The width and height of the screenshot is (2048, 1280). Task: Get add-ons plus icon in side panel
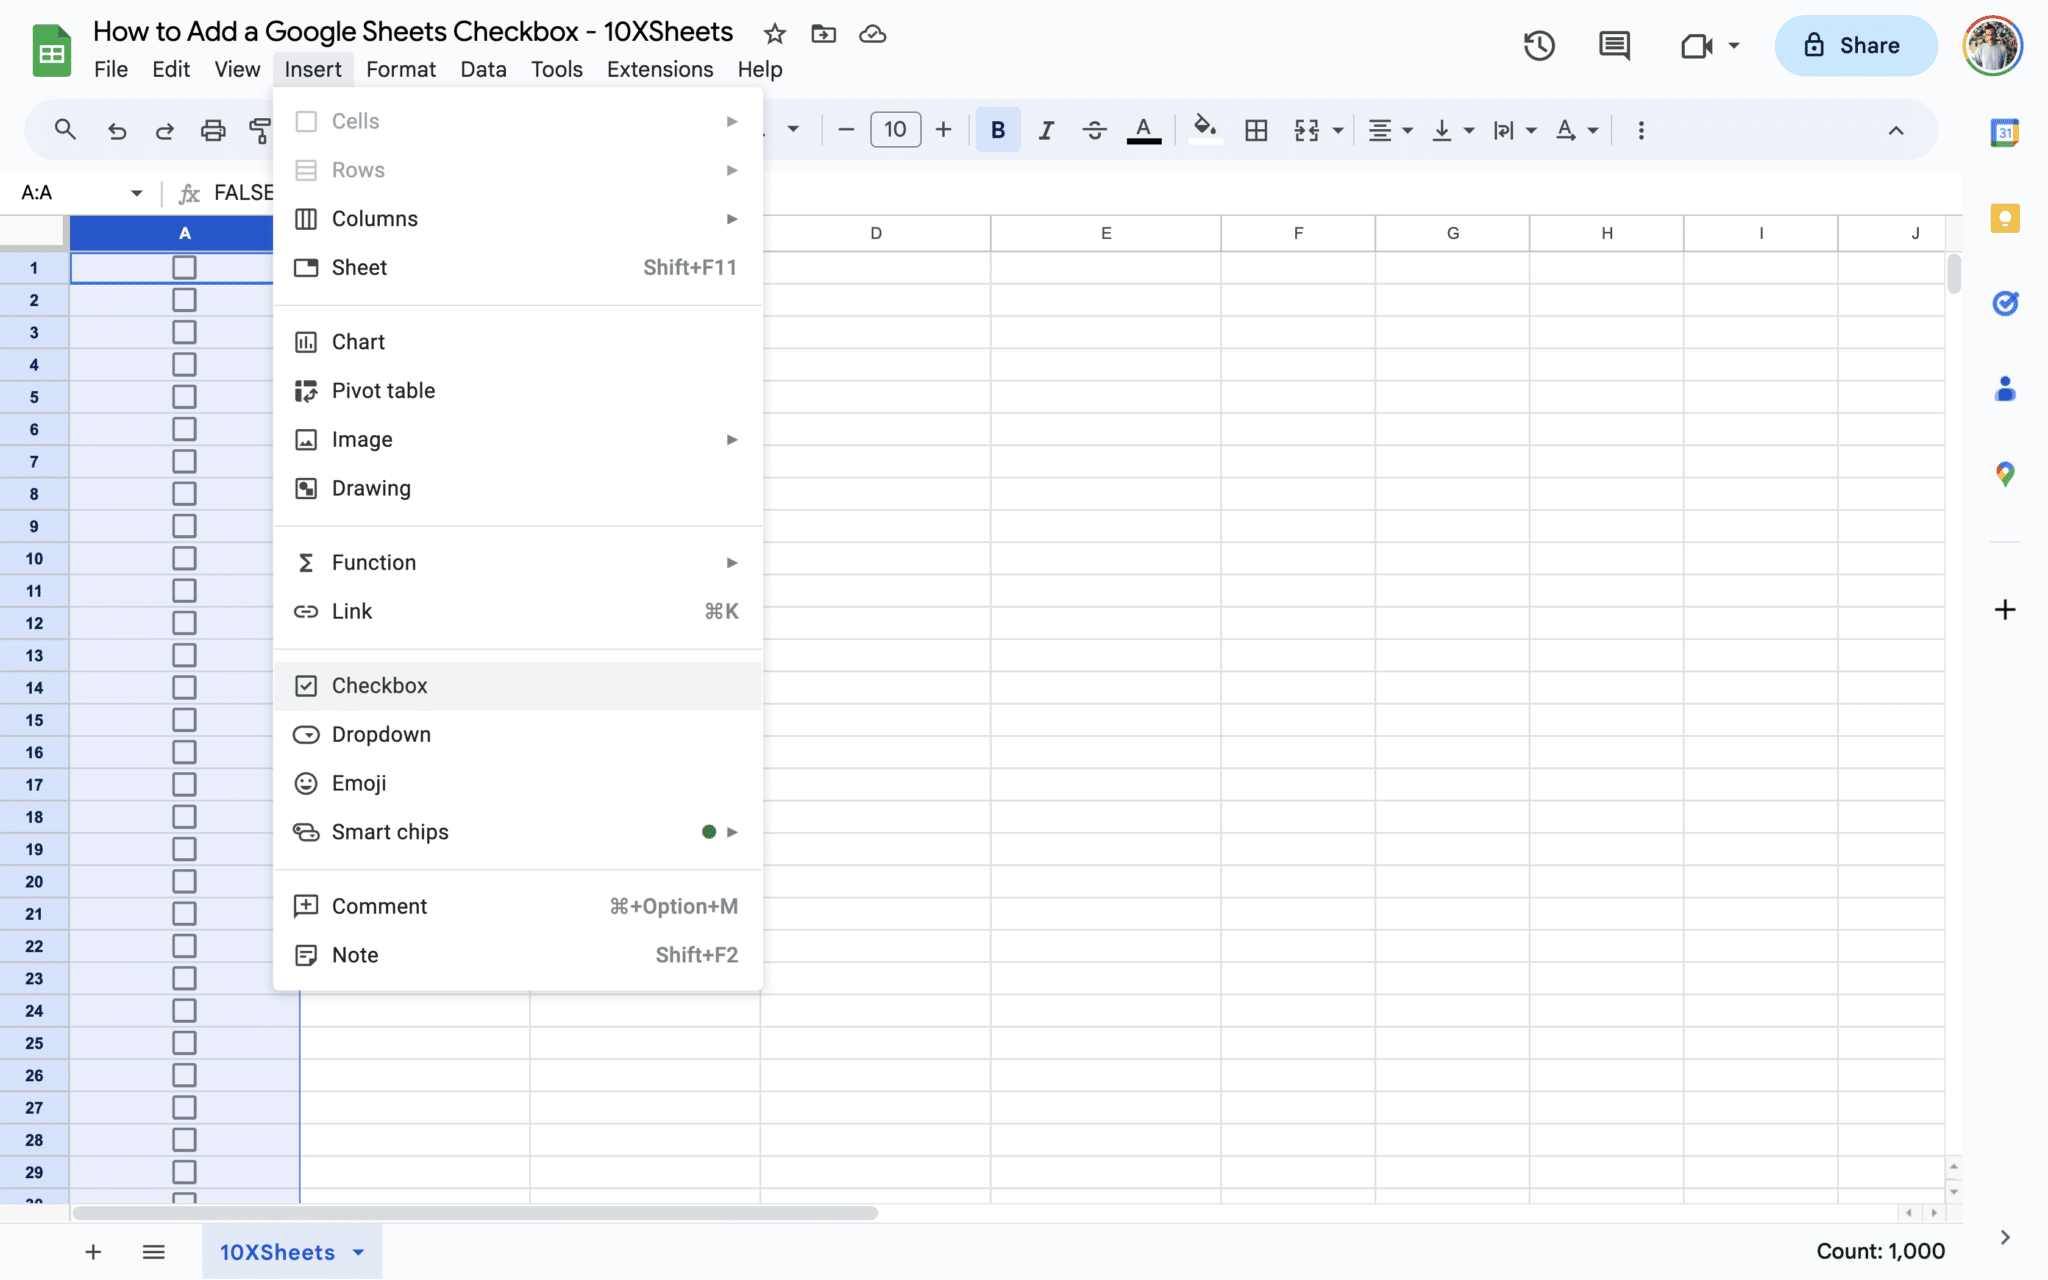click(2005, 610)
